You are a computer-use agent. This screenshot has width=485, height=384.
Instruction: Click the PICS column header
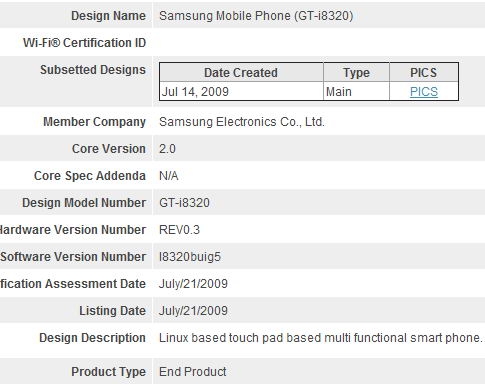point(424,73)
